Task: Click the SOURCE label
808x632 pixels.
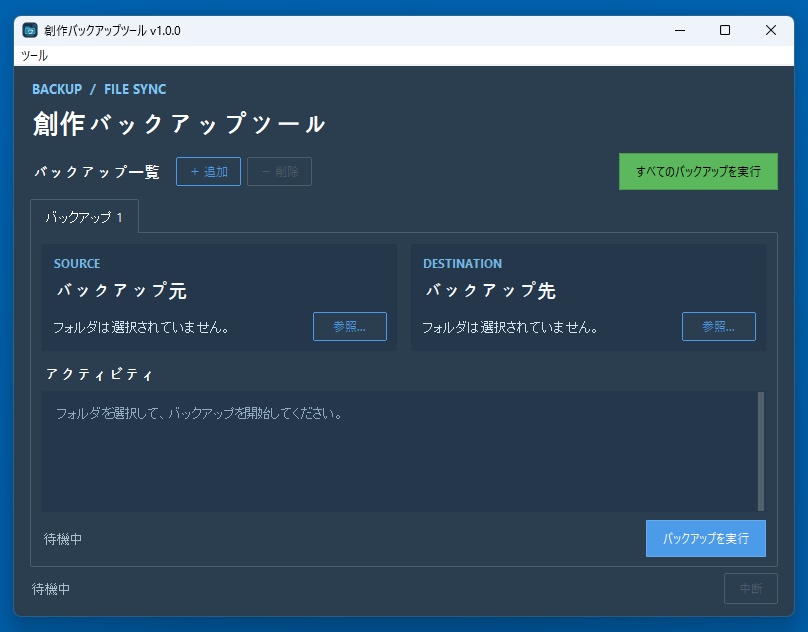Action: click(x=77, y=263)
